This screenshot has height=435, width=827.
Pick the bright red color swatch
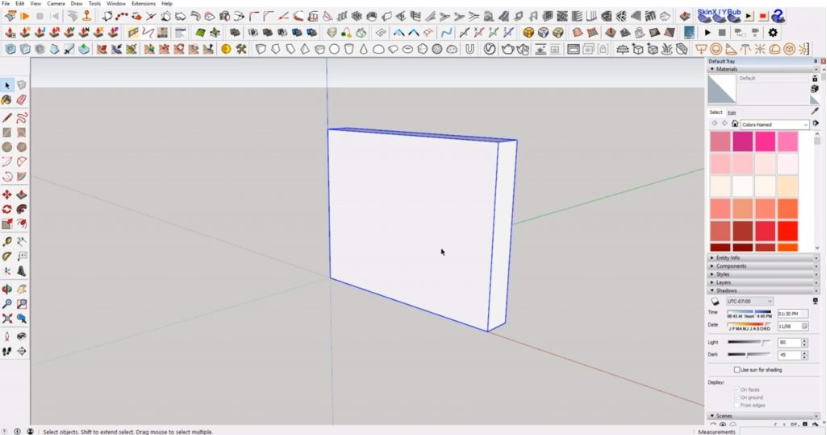[x=787, y=231]
